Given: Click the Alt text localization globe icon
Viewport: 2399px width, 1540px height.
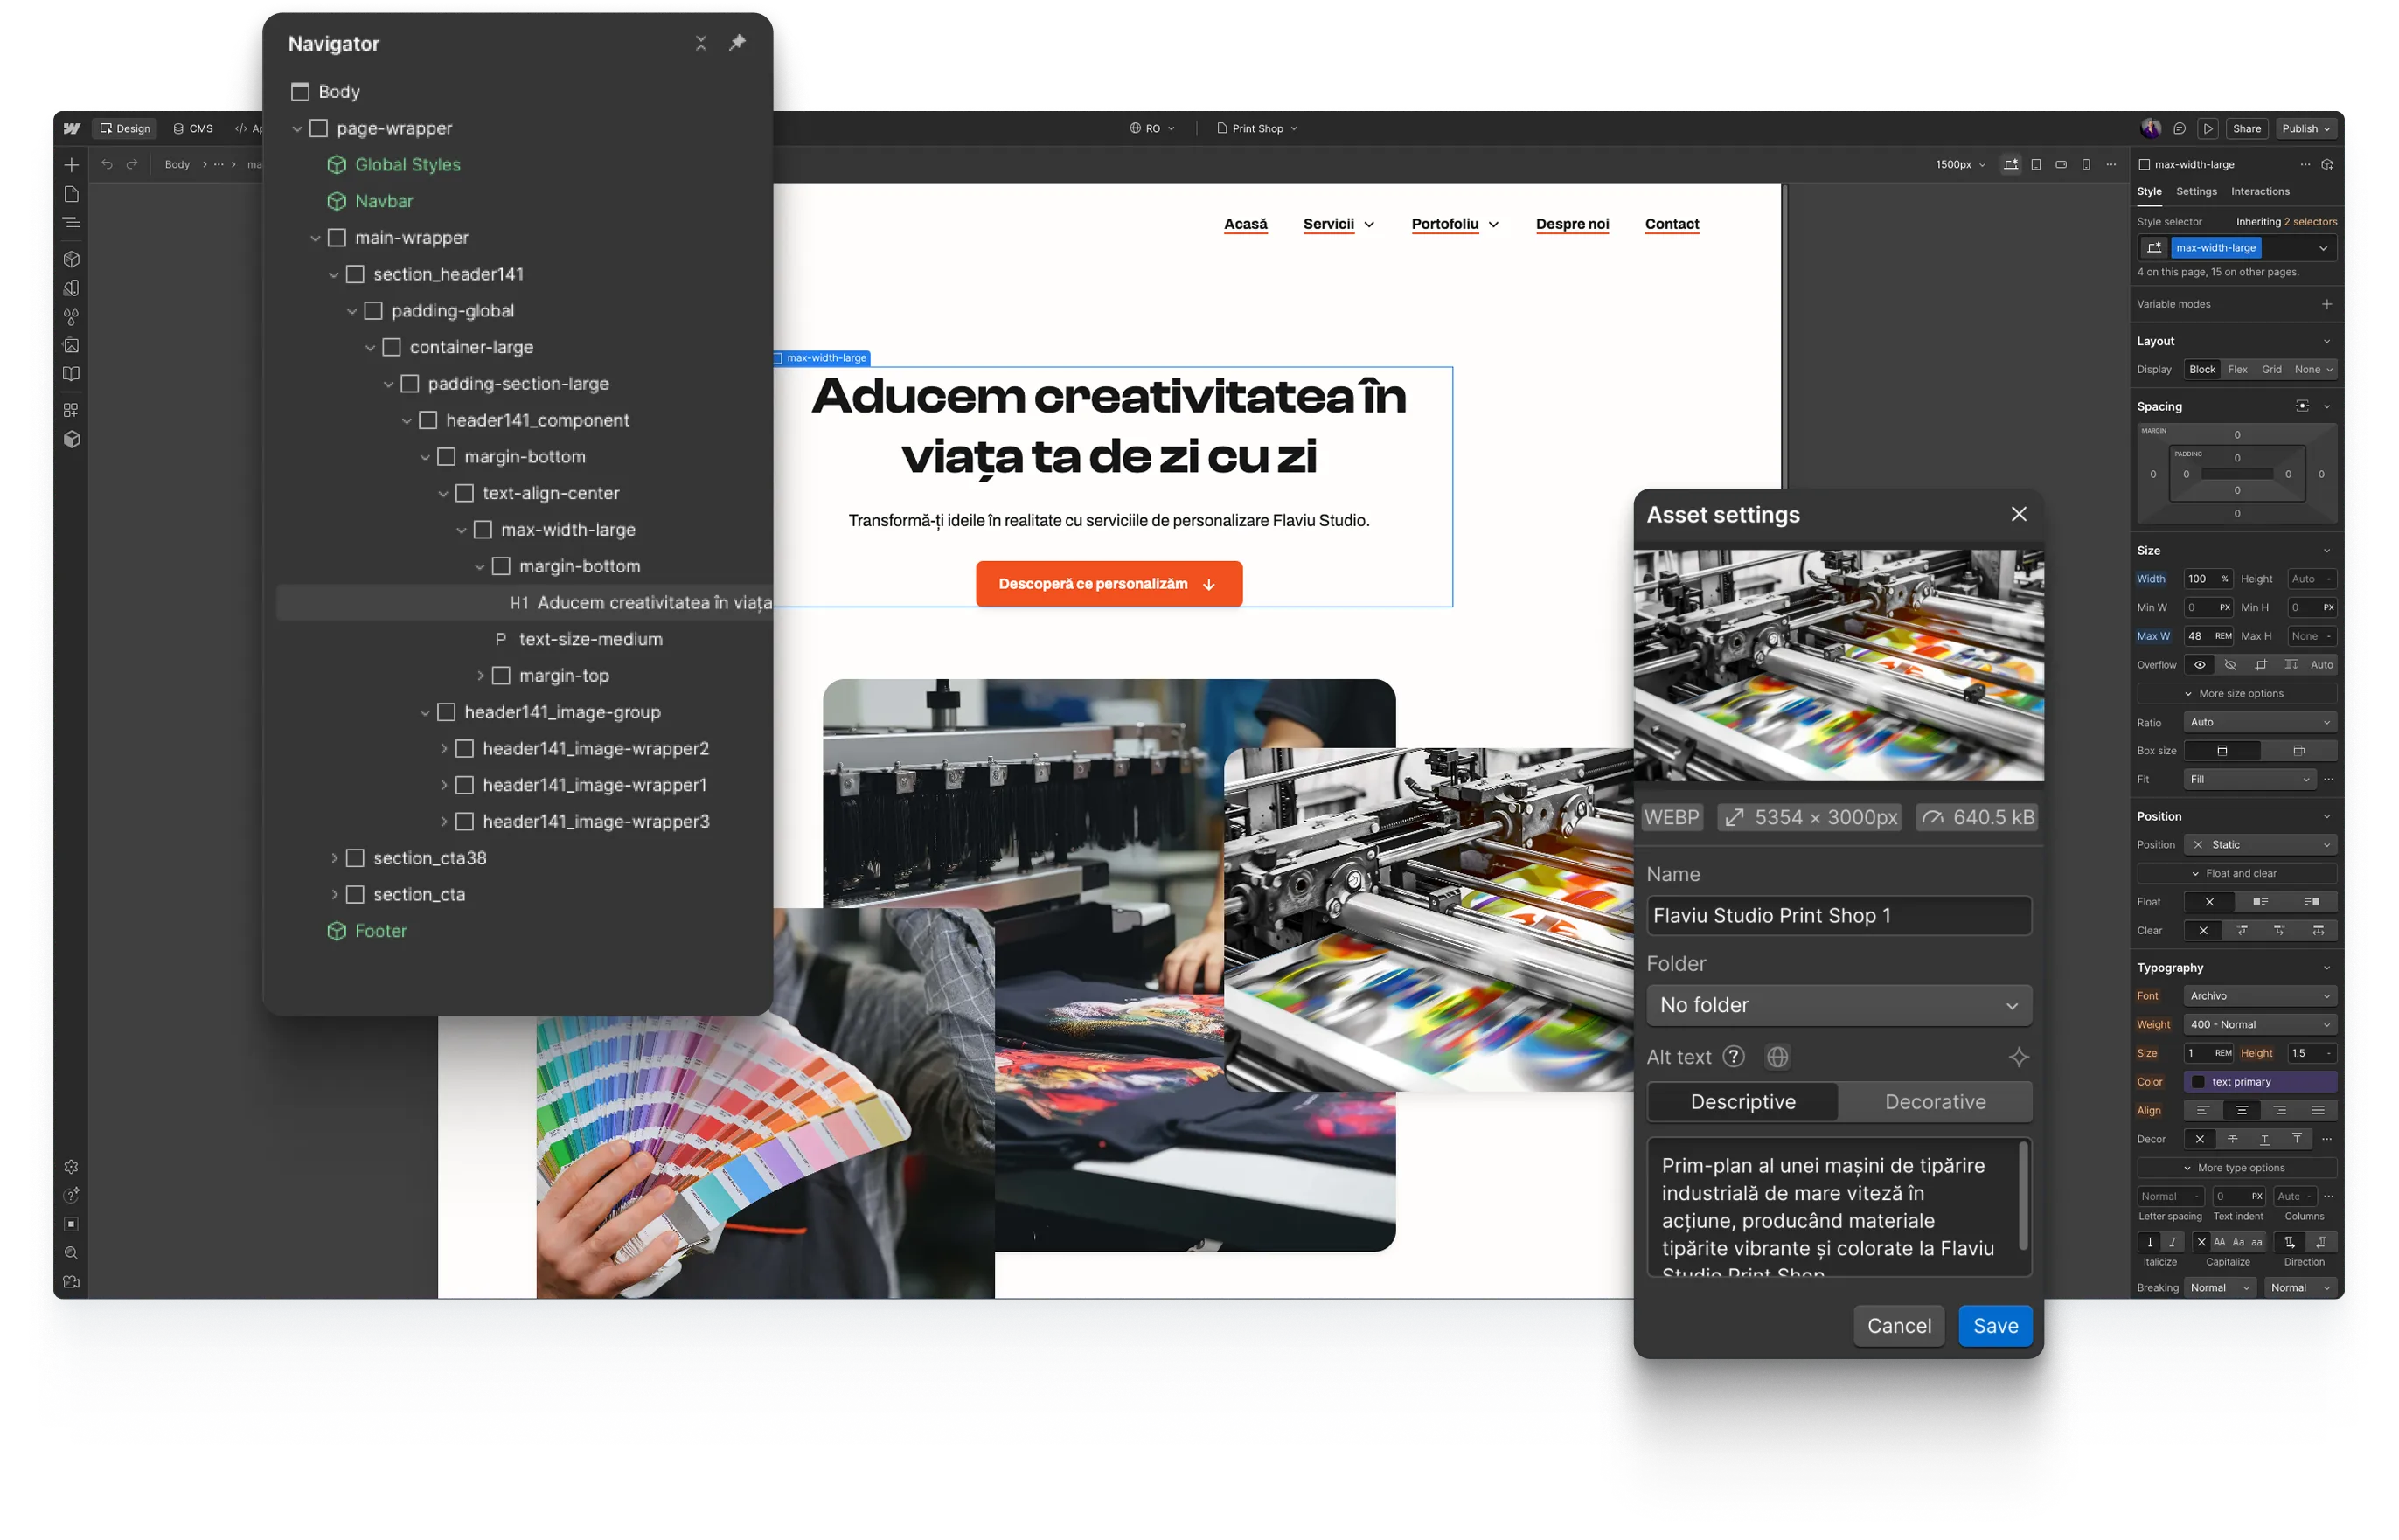Looking at the screenshot, I should click(1777, 1057).
